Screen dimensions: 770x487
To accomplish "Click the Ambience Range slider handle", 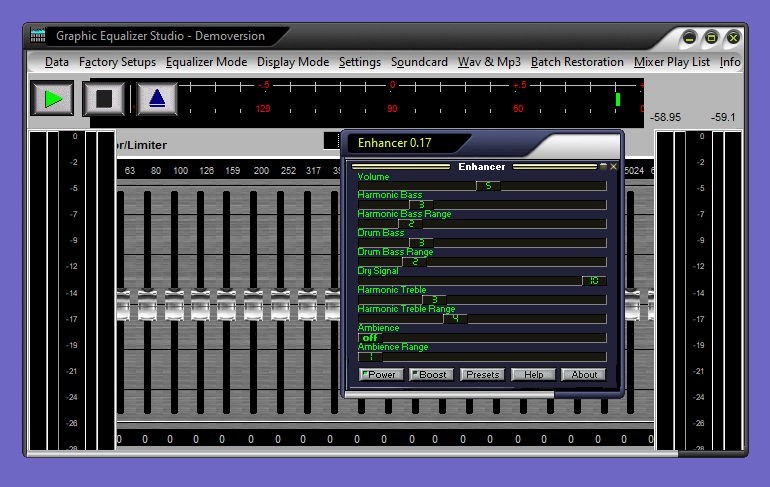I will point(371,357).
